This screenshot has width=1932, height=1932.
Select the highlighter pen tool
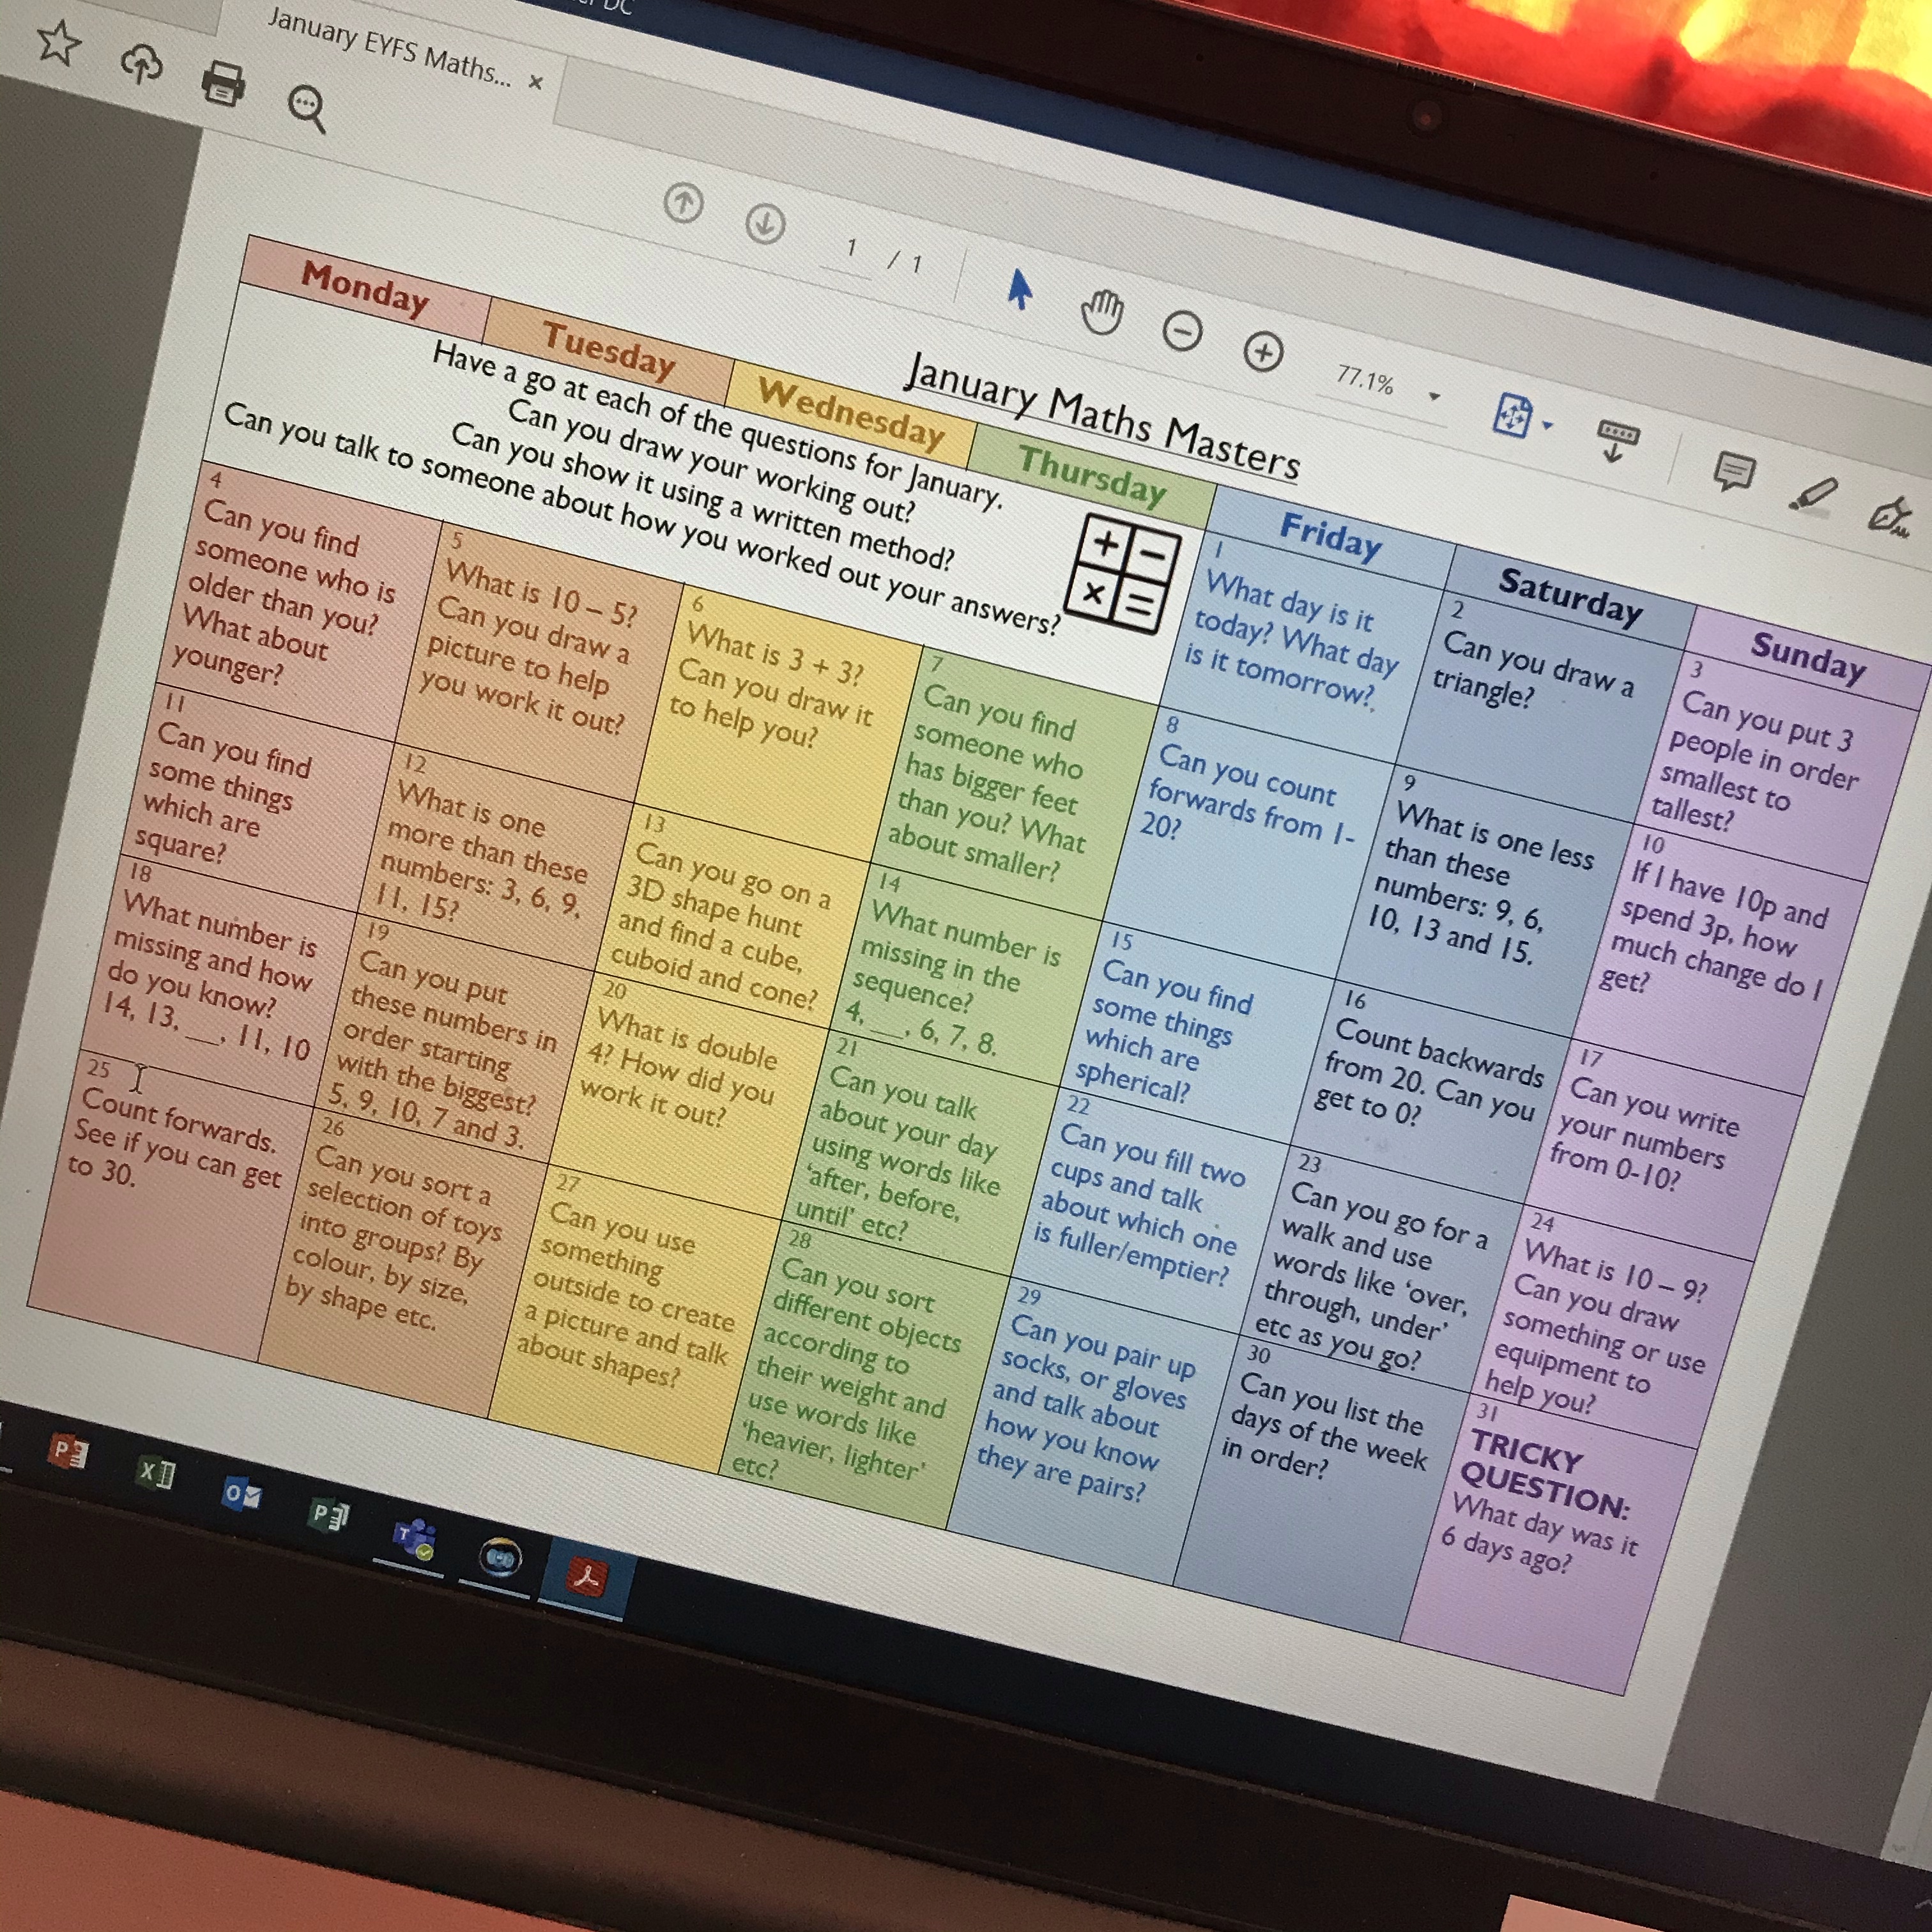point(1813,493)
